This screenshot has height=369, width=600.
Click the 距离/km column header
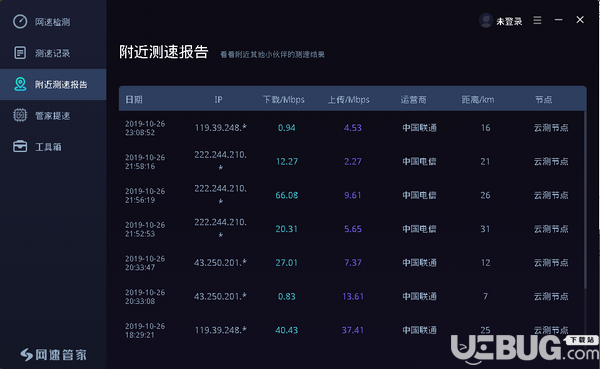(478, 100)
